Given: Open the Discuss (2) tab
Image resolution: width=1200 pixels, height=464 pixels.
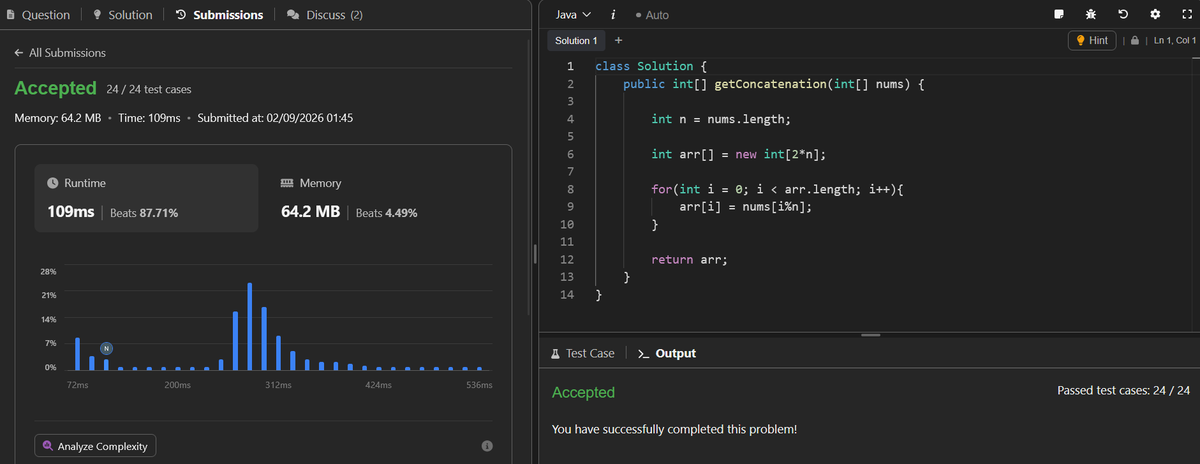Looking at the screenshot, I should 324,15.
